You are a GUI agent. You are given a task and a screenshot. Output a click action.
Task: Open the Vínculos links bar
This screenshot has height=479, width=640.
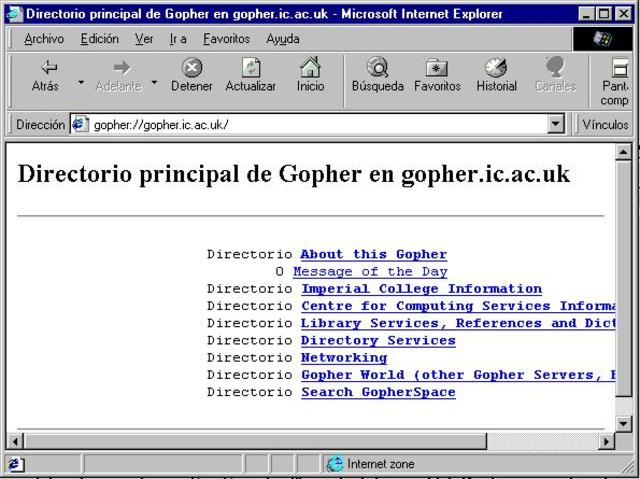605,124
